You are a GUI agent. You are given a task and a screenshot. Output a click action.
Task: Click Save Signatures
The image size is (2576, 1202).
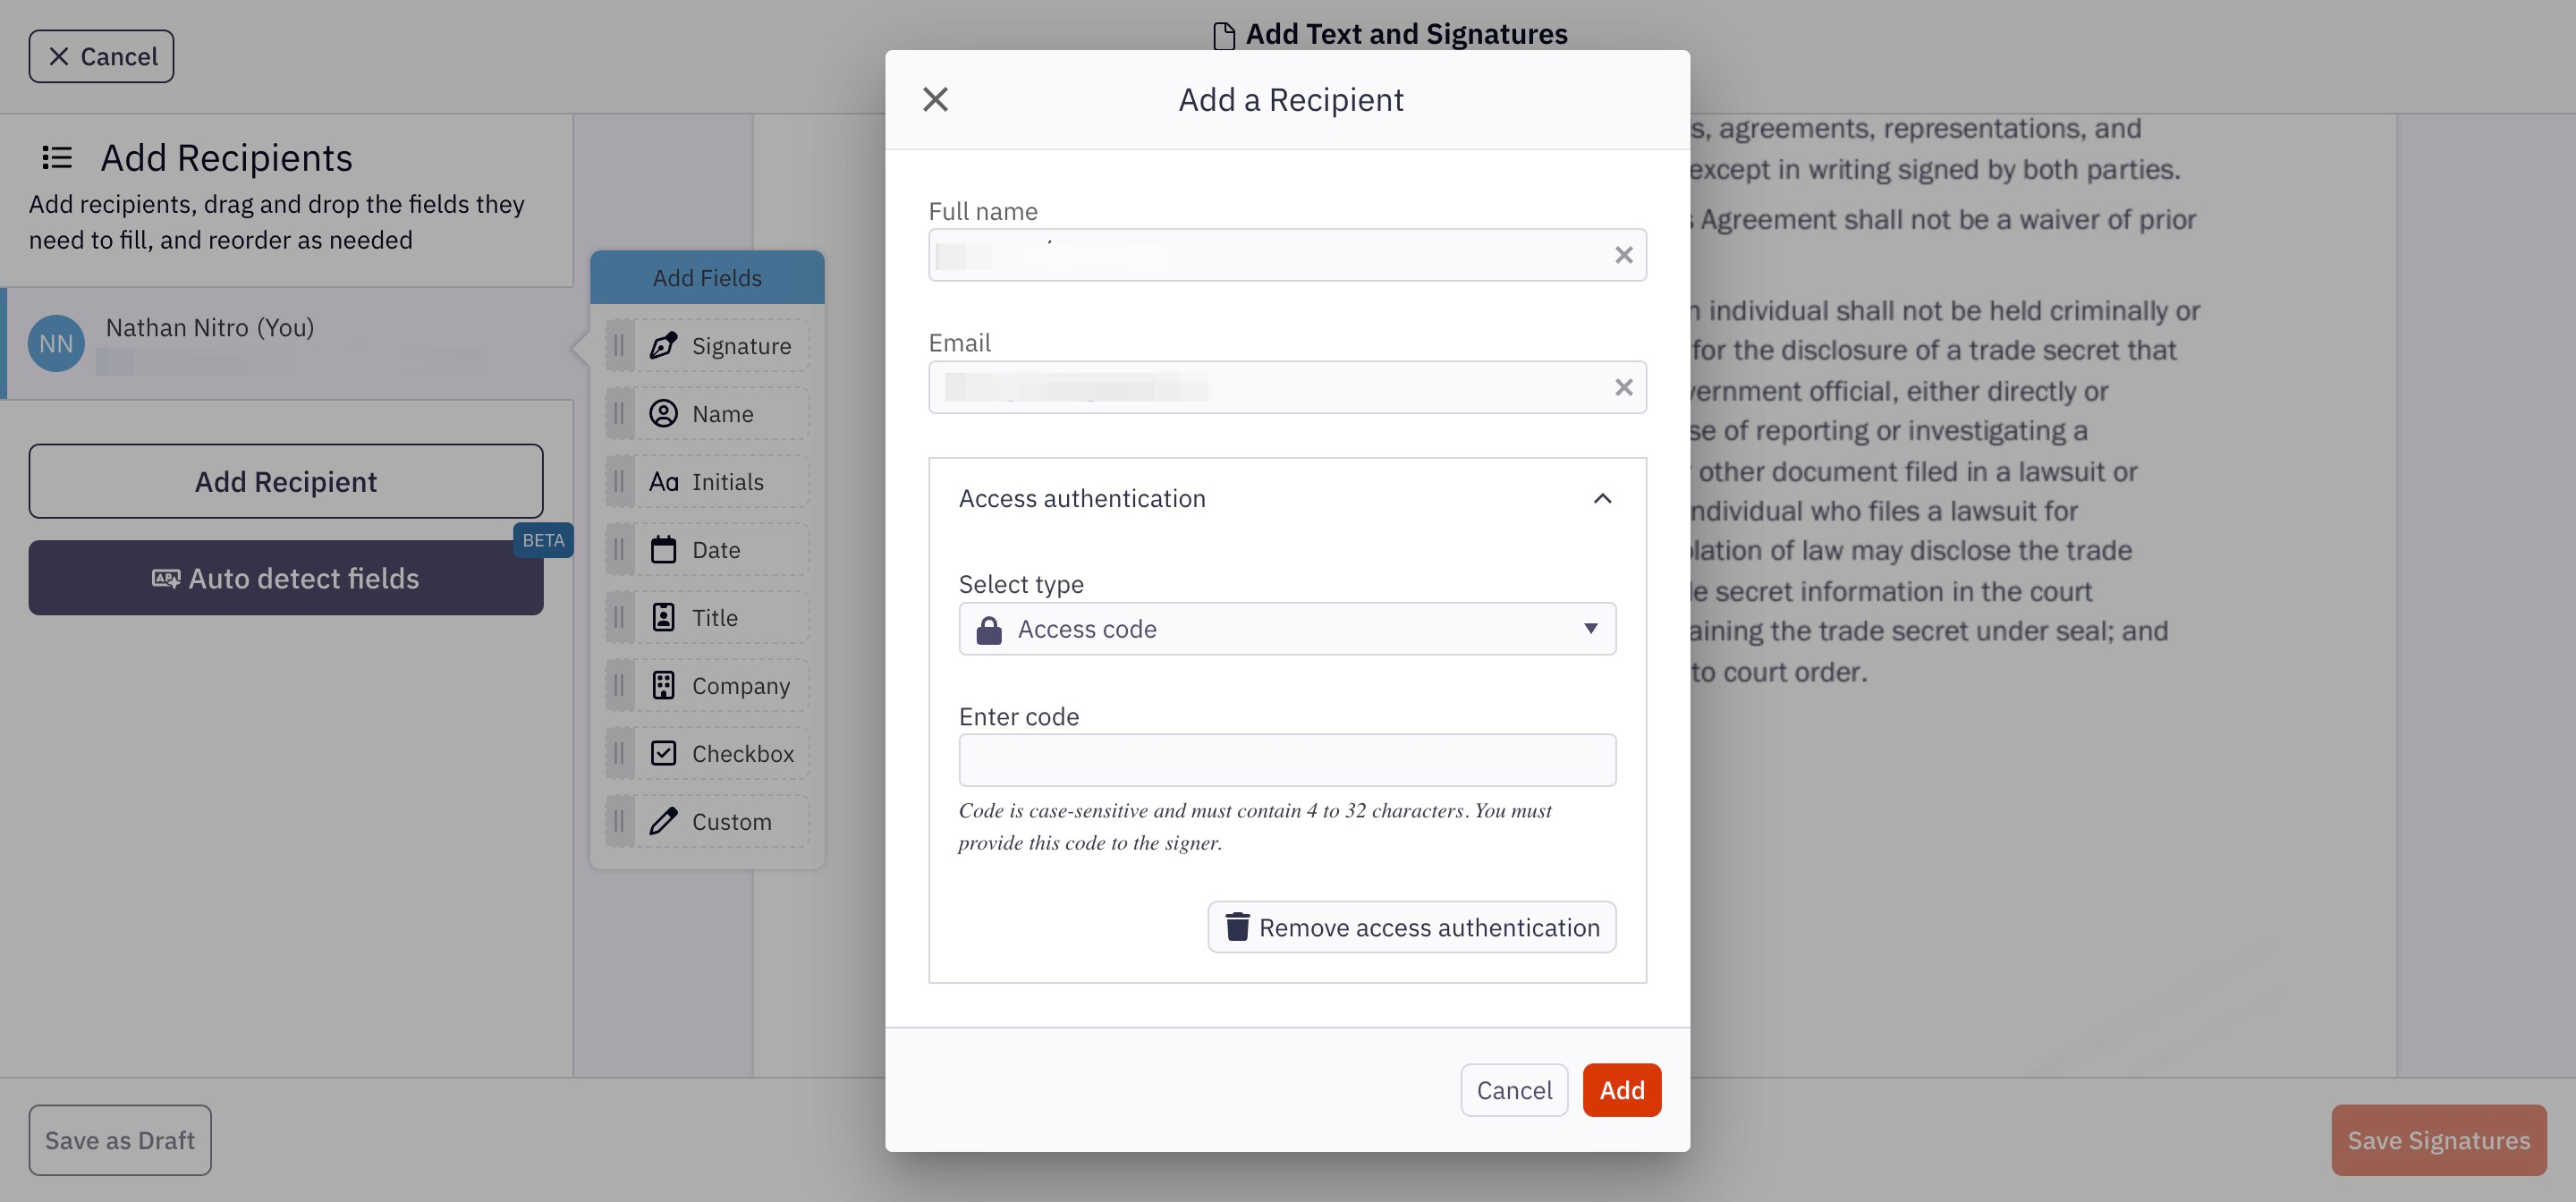(2439, 1140)
